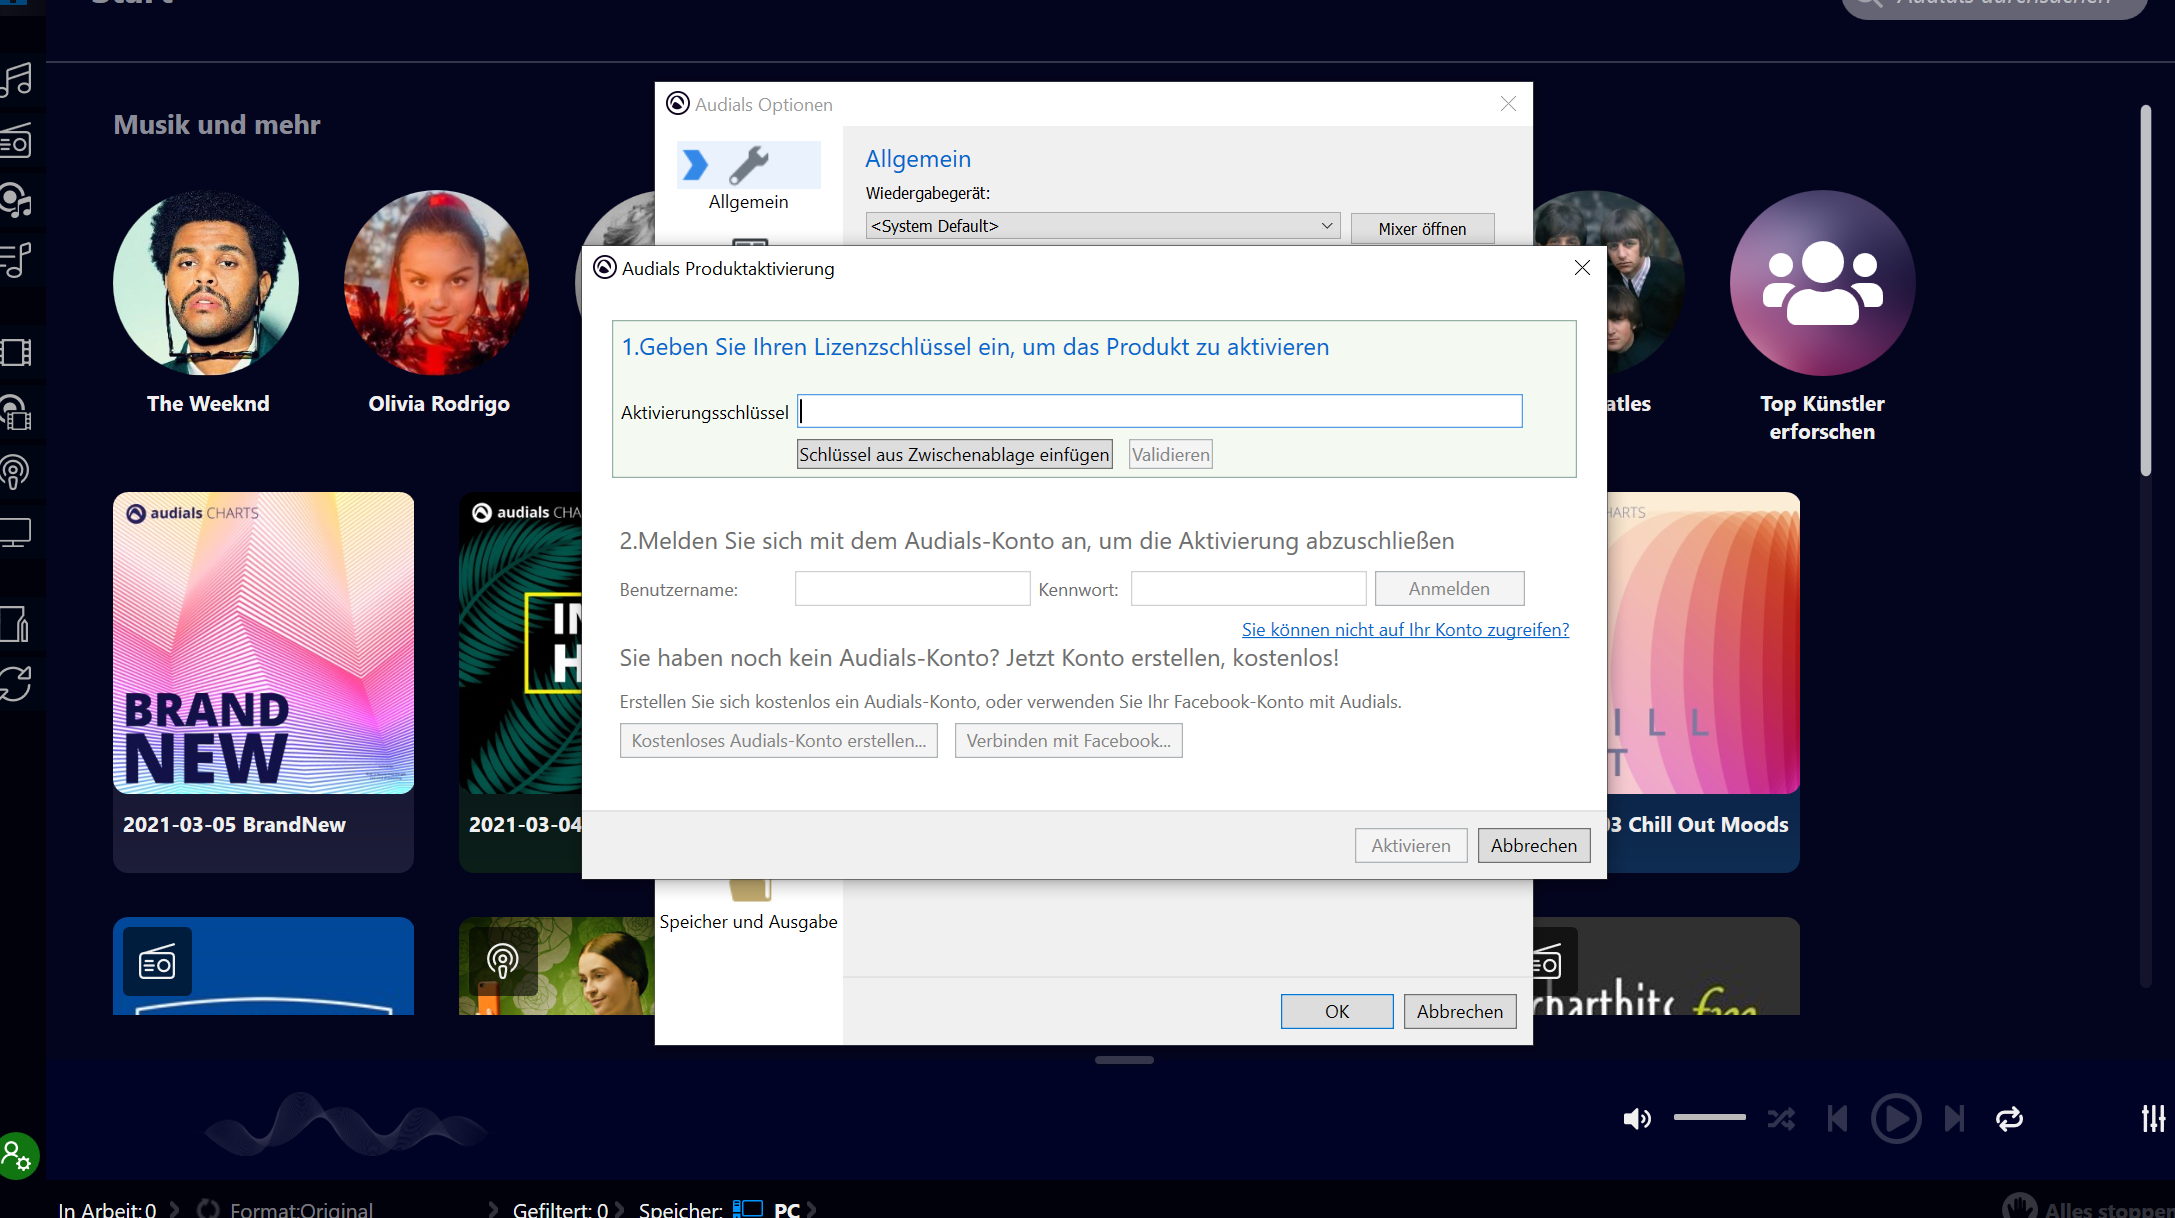Skip to next track
The width and height of the screenshot is (2175, 1218).
point(1954,1118)
